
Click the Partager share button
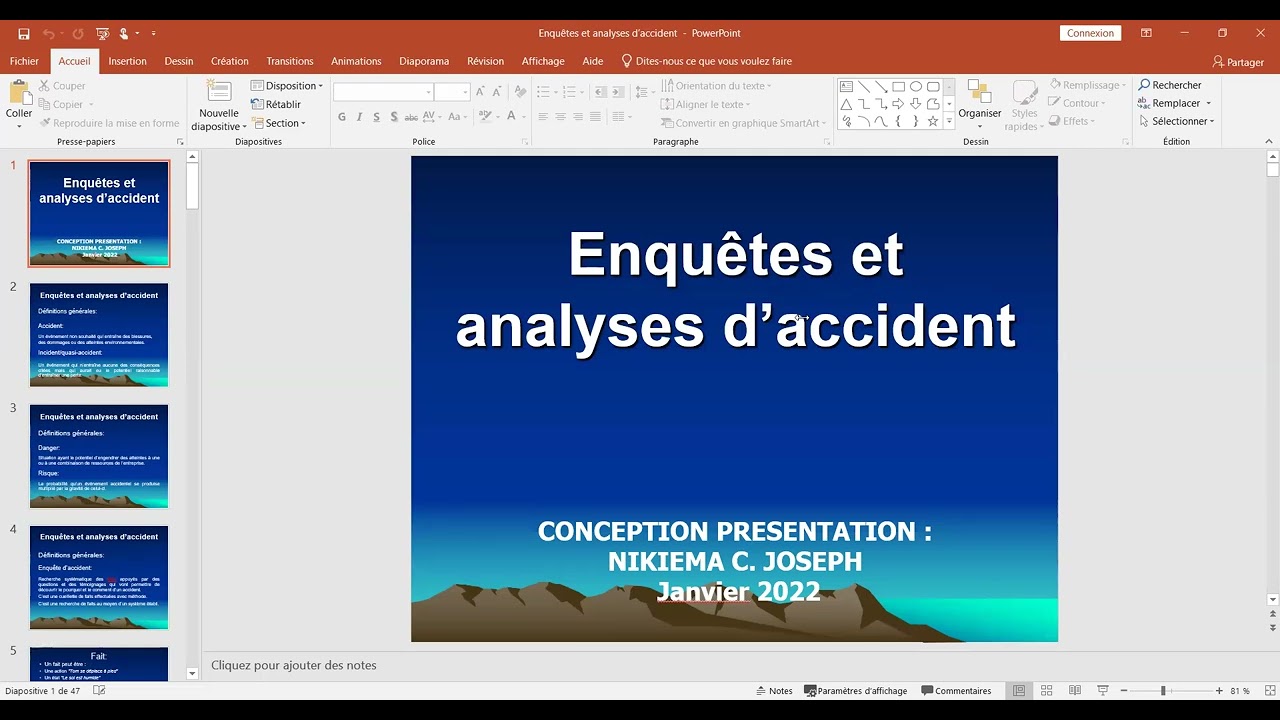[1238, 62]
